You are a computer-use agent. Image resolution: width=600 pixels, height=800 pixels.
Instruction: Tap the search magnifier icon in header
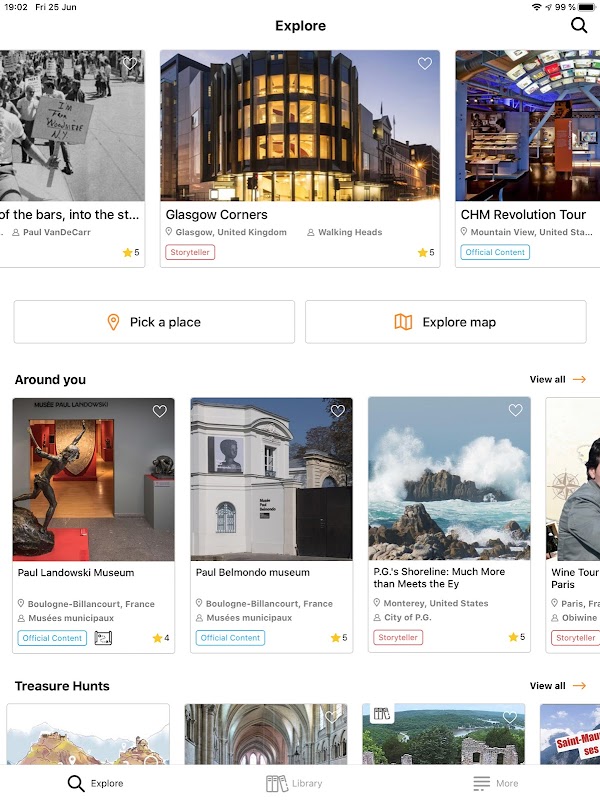[x=579, y=26]
